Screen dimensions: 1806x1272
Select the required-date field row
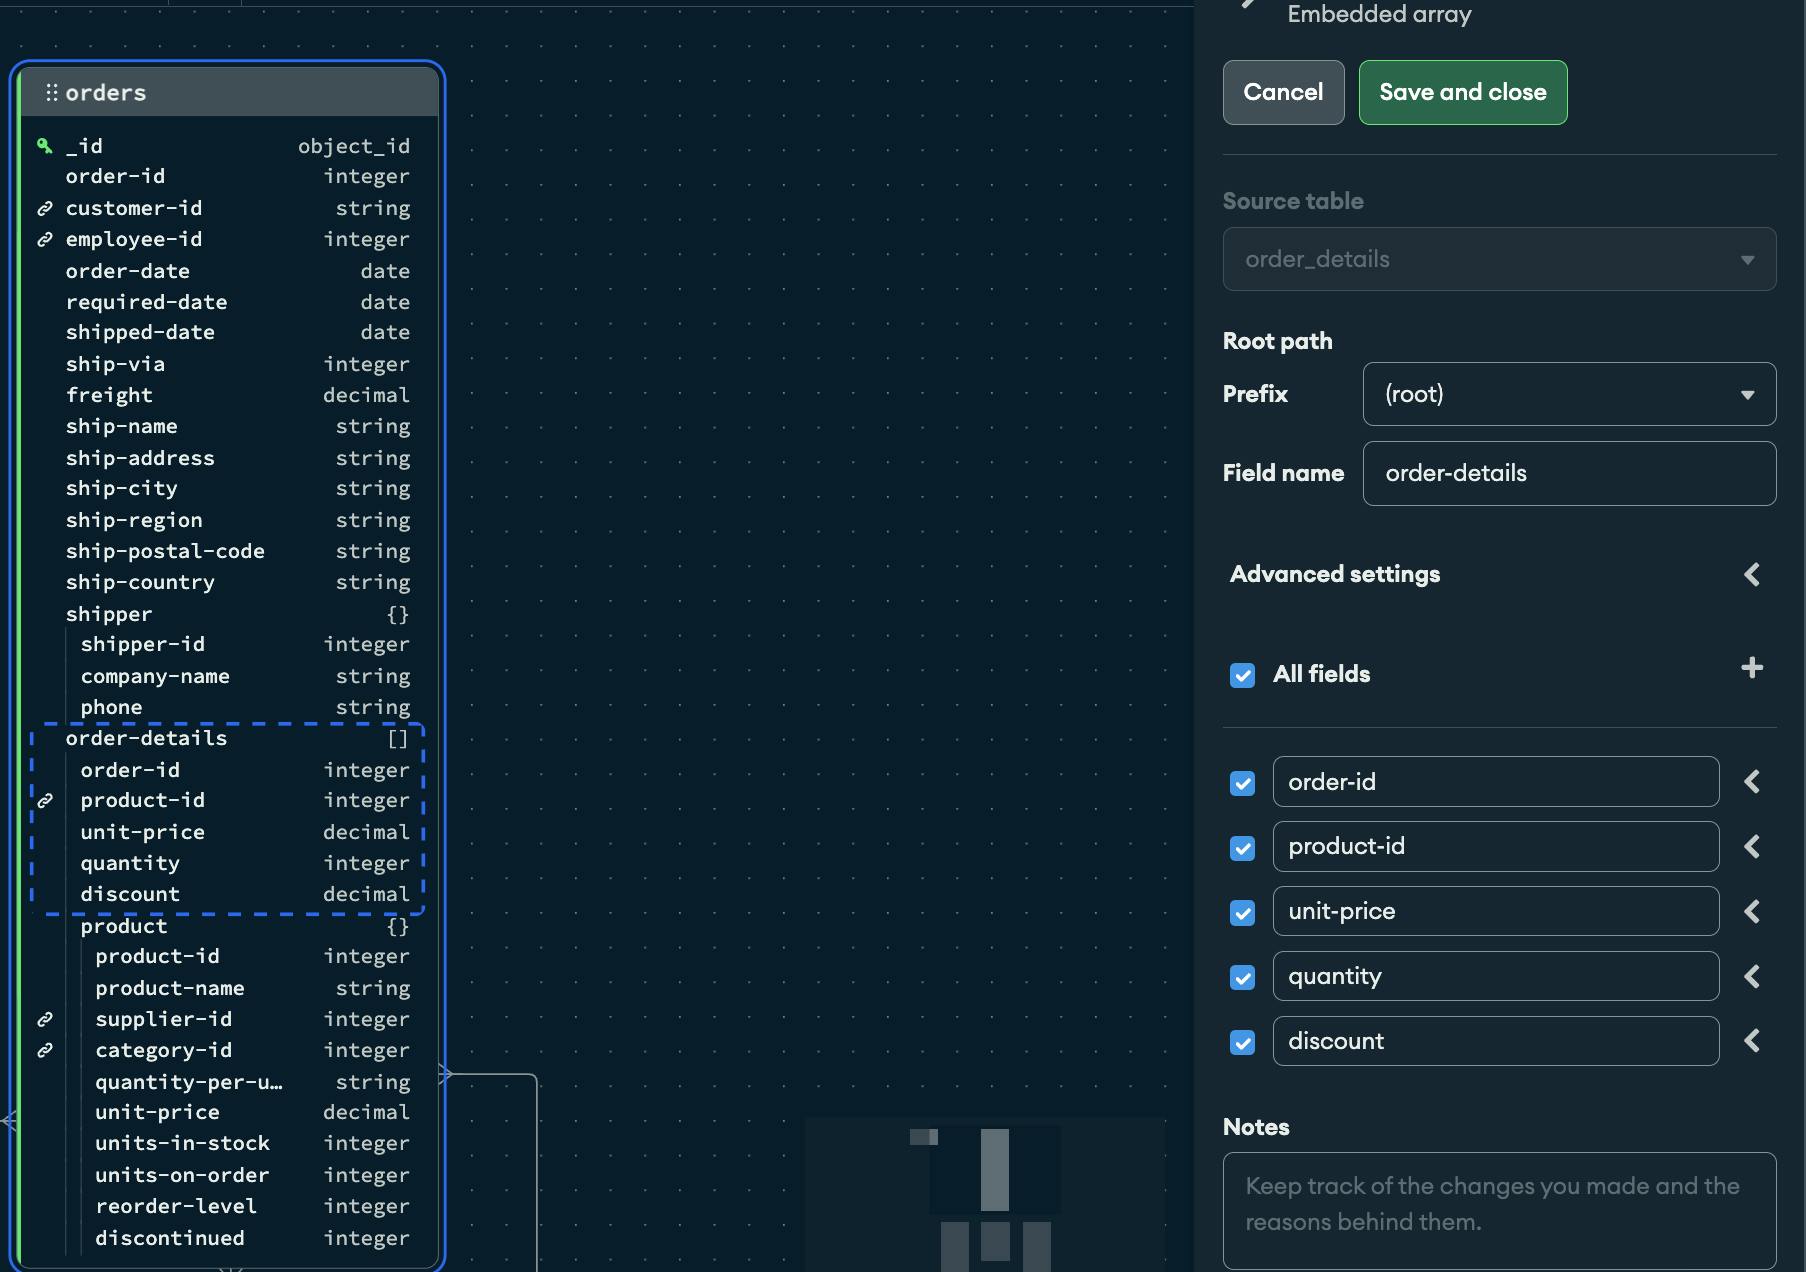(x=229, y=302)
